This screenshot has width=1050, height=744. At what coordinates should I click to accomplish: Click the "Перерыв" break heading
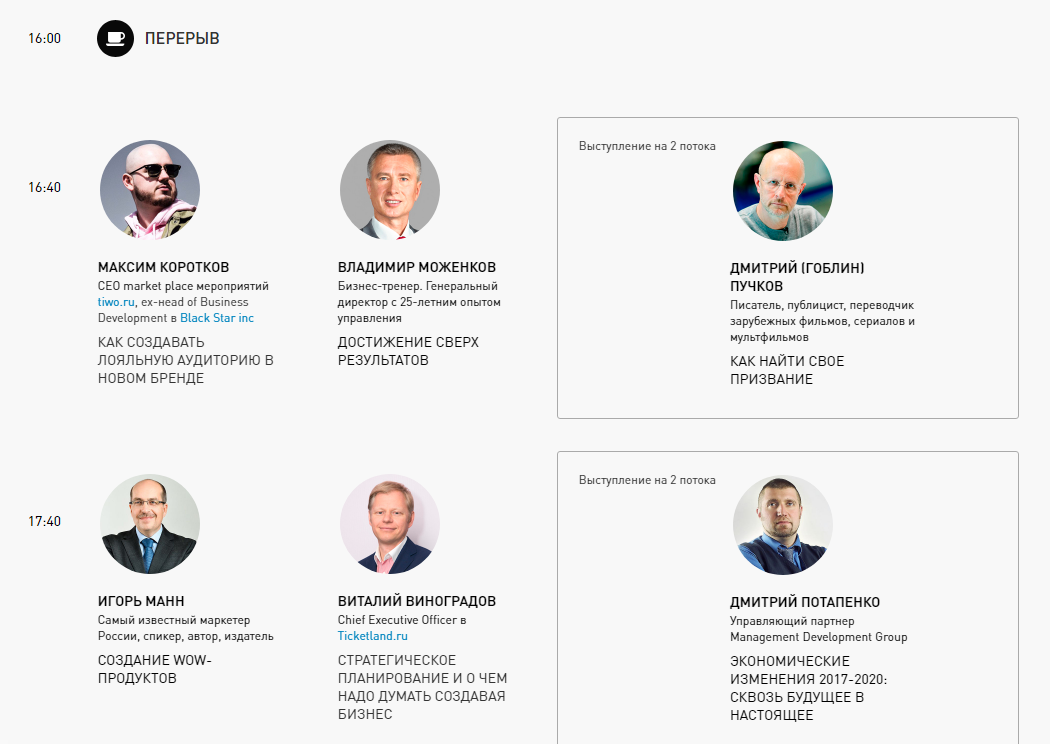click(x=182, y=39)
